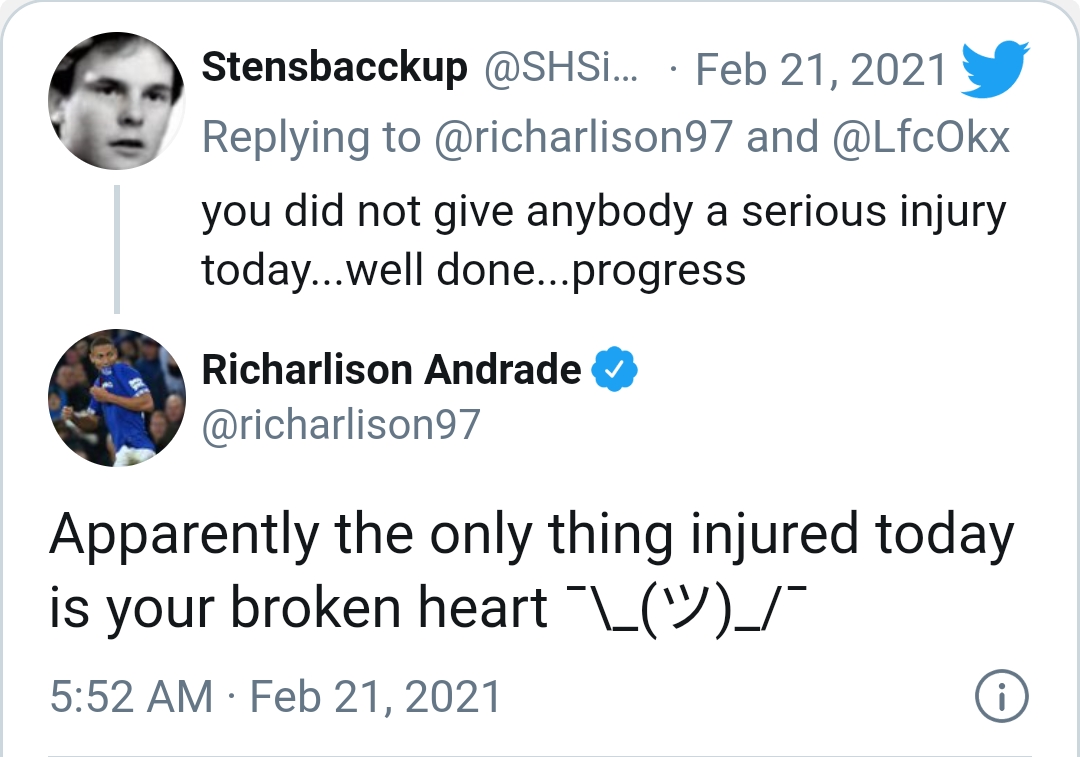Click the 'Replying to' label text
The height and width of the screenshot is (757, 1080).
311,138
